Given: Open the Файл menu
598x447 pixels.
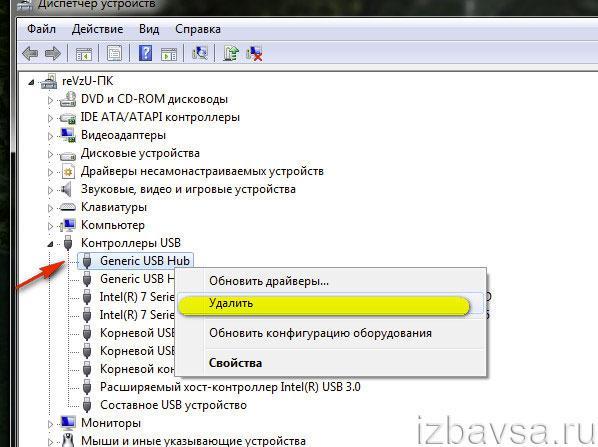Looking at the screenshot, I should point(42,29).
